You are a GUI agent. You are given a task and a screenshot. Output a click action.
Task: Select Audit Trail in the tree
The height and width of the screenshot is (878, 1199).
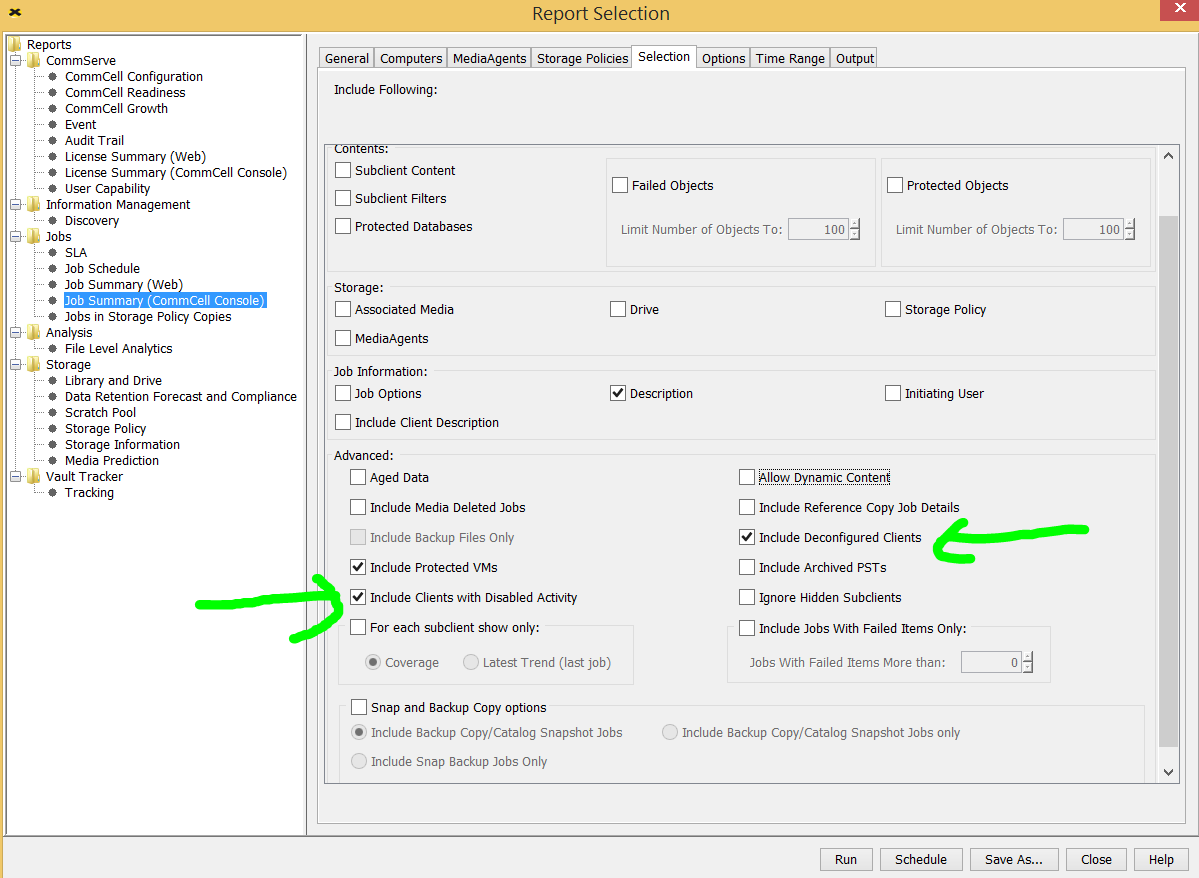point(94,141)
